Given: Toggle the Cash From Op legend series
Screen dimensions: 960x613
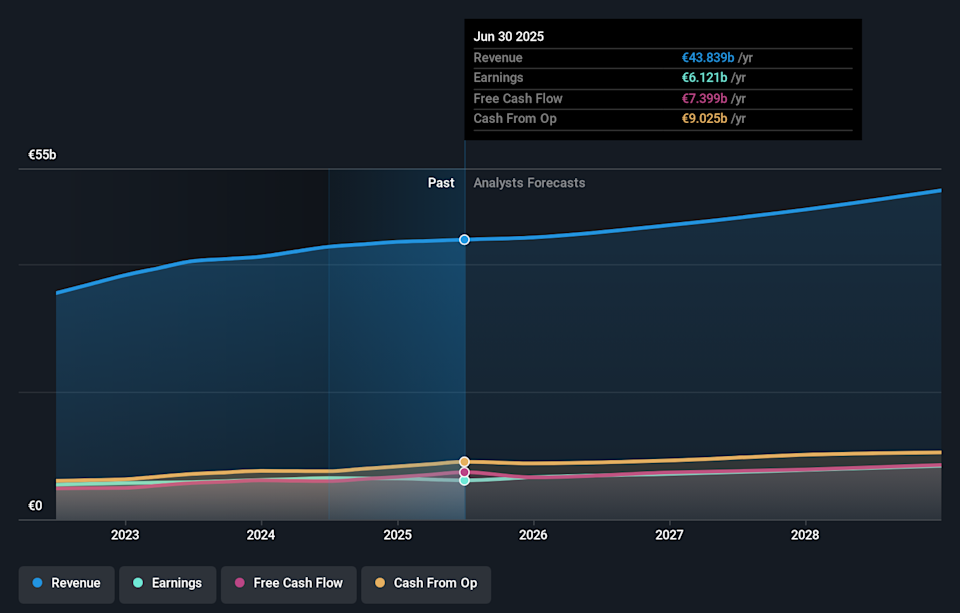Looking at the screenshot, I should click(425, 583).
